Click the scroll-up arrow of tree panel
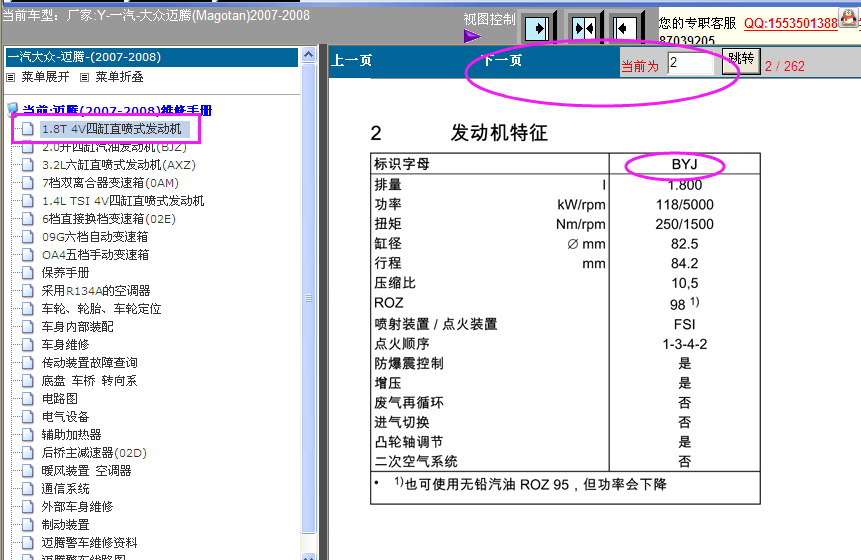 309,55
